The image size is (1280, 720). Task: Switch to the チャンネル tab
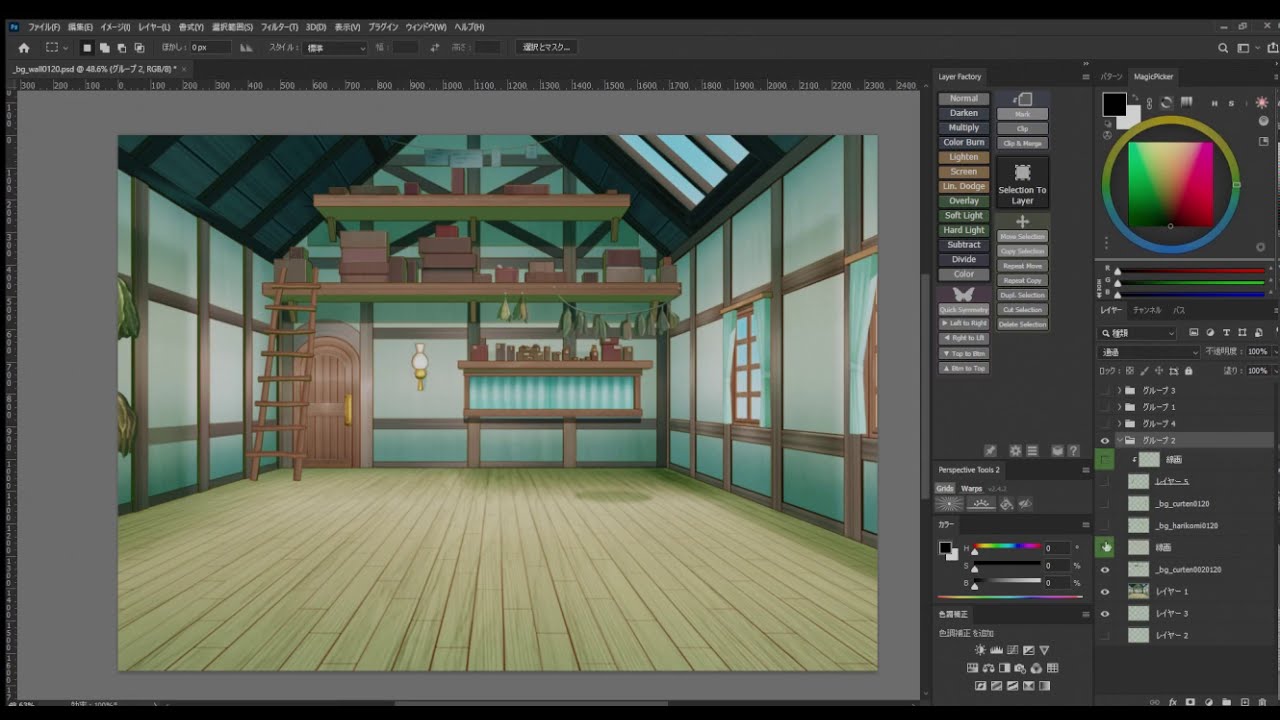(1147, 311)
